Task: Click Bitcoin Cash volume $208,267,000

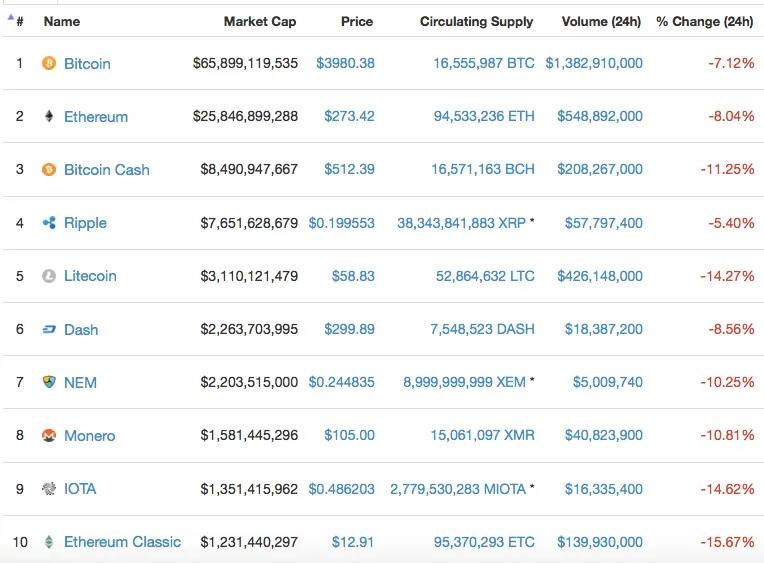Action: pyautogui.click(x=600, y=169)
